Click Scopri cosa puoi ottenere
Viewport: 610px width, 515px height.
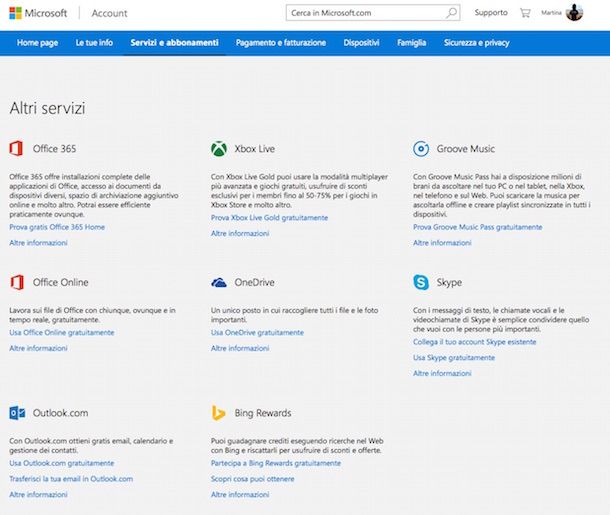pos(253,479)
